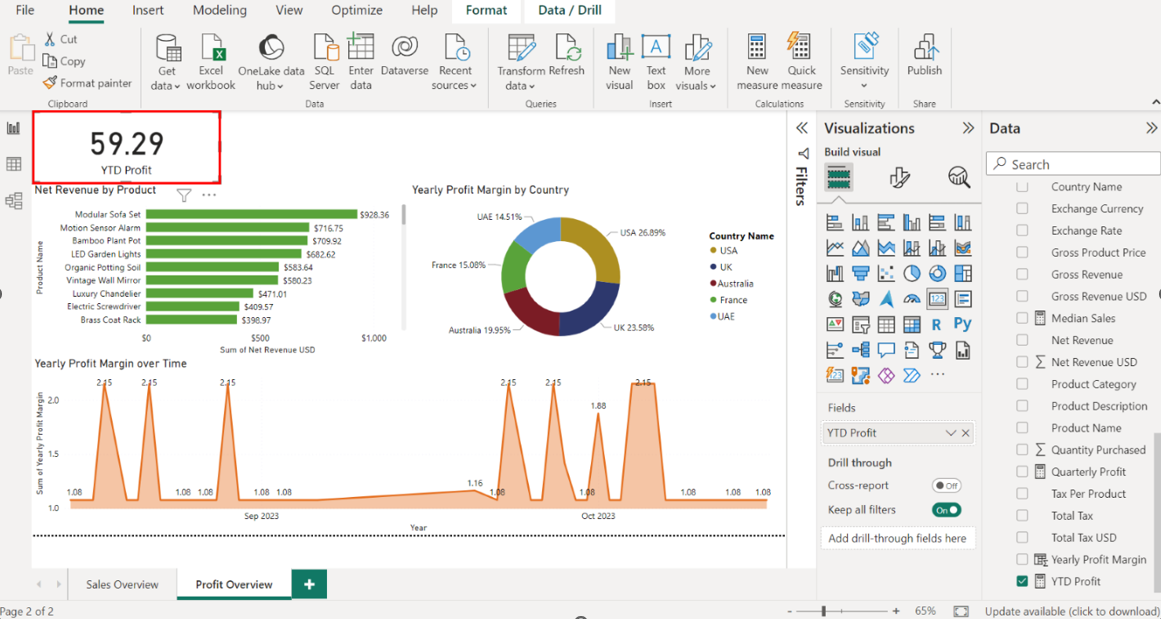The image size is (1161, 619).
Task: Open the Excel workbook source
Action: [211, 50]
